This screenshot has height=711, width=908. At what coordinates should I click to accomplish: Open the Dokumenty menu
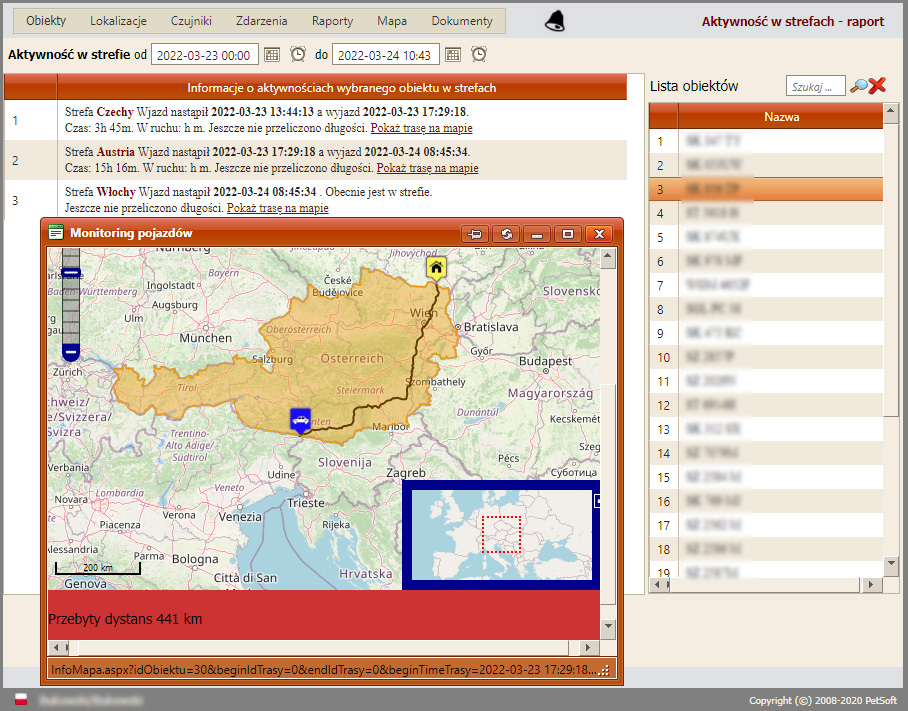462,21
